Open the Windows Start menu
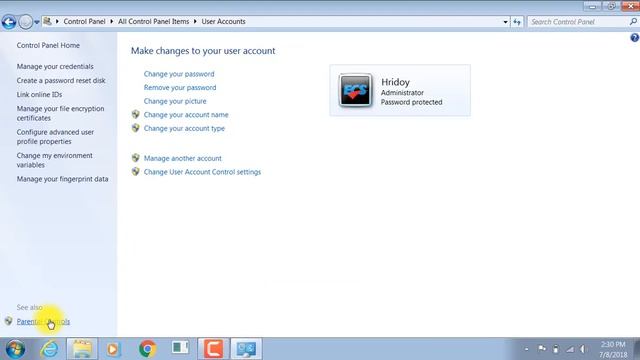Screen dimensions: 640x360 coord(15,349)
